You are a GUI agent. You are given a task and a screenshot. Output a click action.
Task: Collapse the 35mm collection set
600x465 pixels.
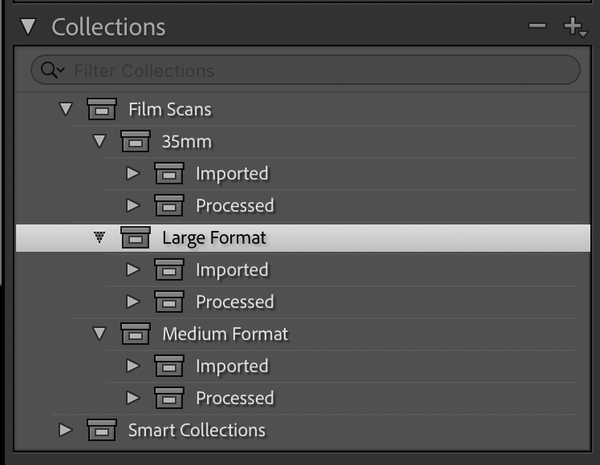pos(99,141)
